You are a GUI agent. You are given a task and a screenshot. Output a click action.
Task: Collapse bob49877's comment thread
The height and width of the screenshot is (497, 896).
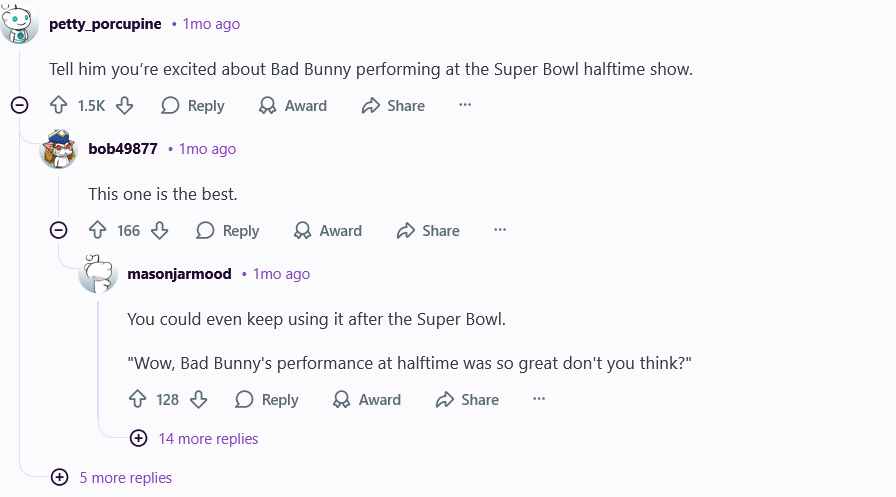(x=58, y=230)
